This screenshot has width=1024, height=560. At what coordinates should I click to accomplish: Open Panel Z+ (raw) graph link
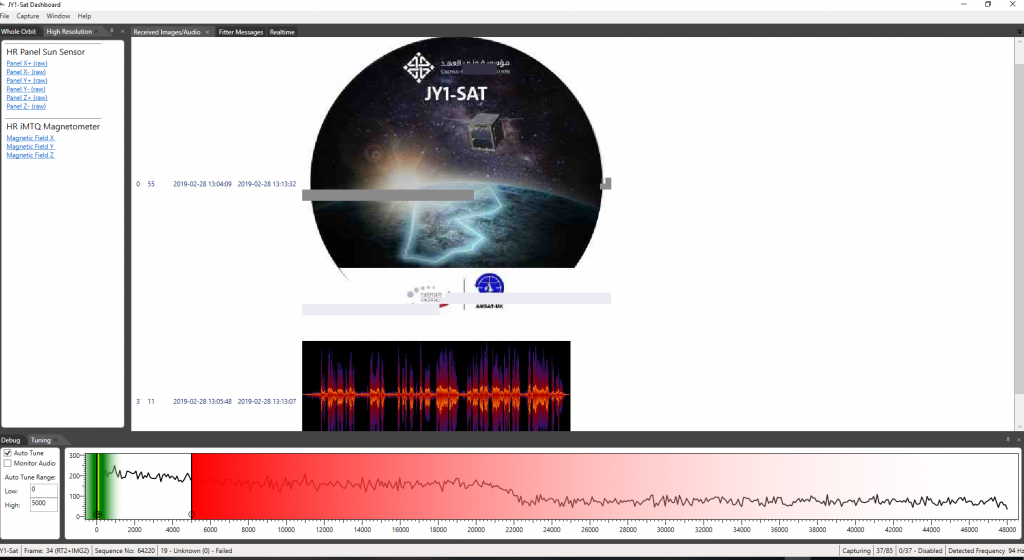[x=27, y=97]
